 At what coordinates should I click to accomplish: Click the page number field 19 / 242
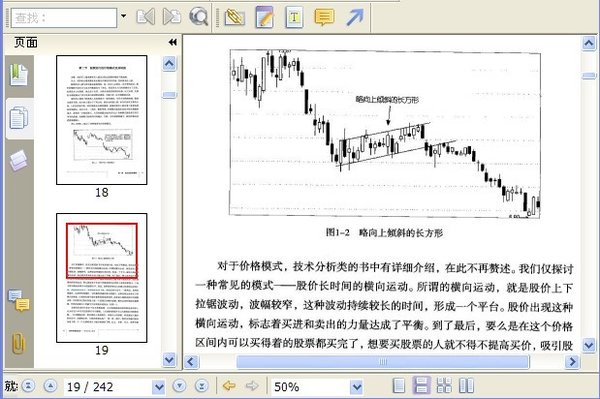pos(108,387)
